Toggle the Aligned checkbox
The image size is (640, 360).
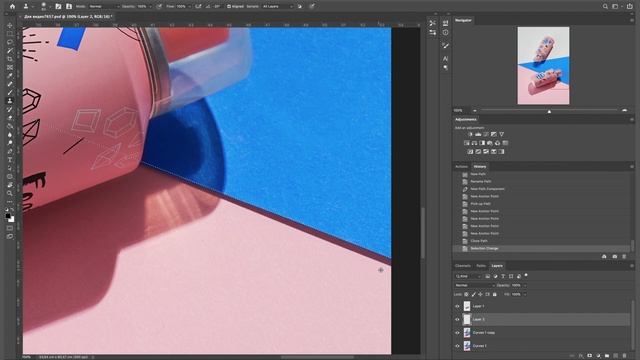tap(229, 7)
